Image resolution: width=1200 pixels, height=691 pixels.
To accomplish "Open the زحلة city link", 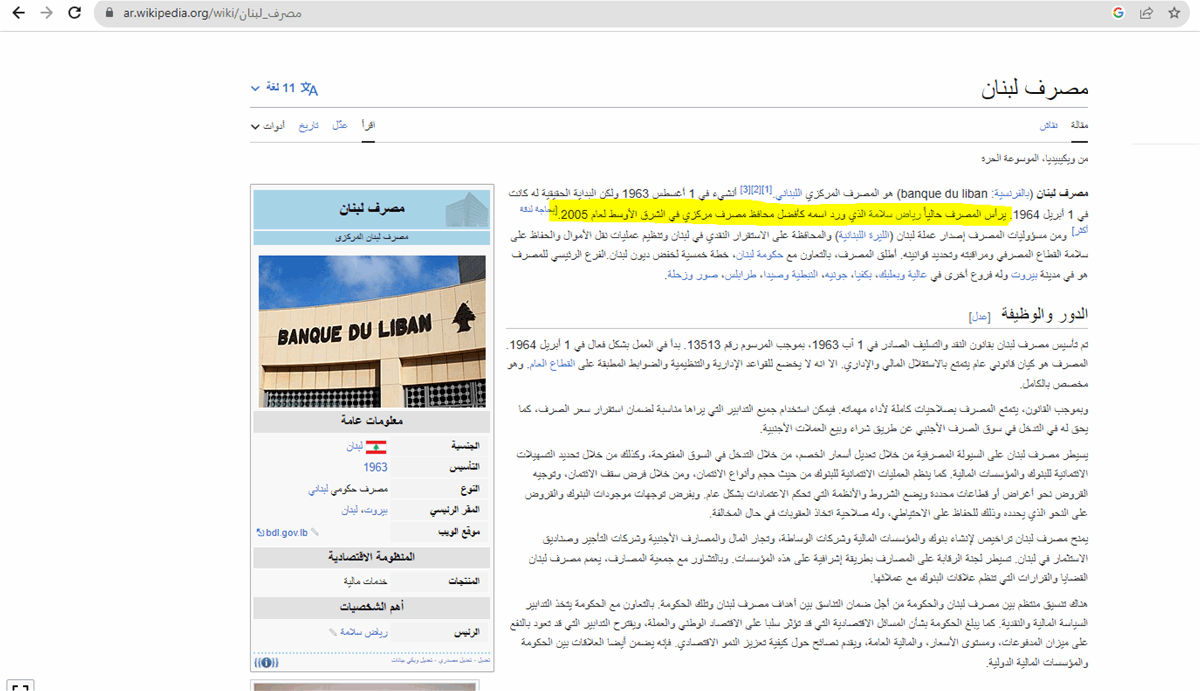I will pos(680,273).
